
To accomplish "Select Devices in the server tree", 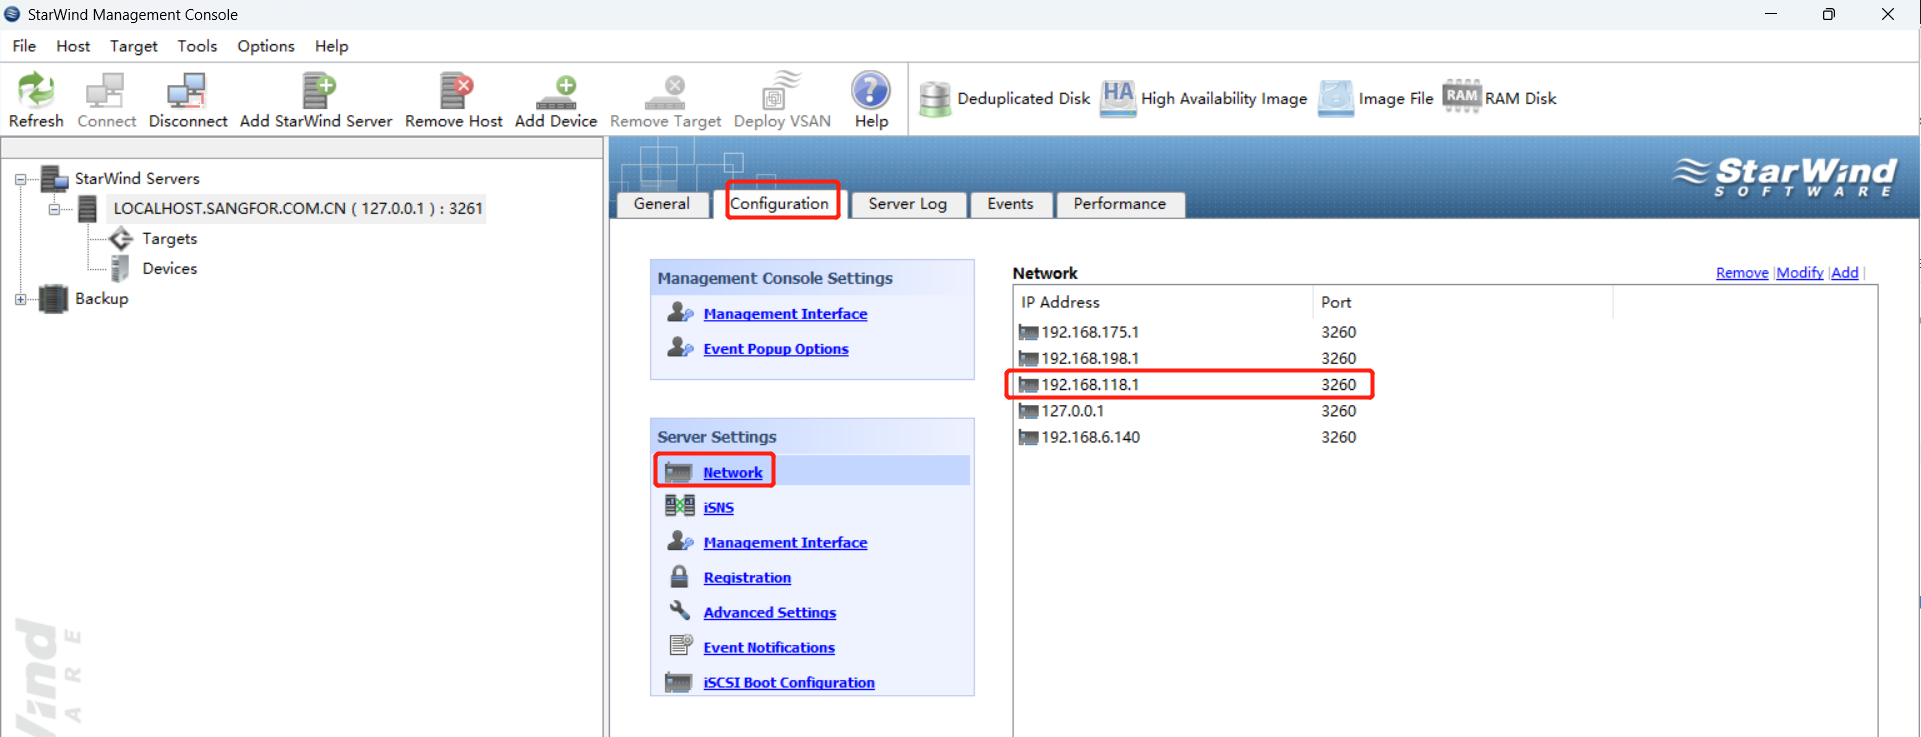I will (x=169, y=269).
